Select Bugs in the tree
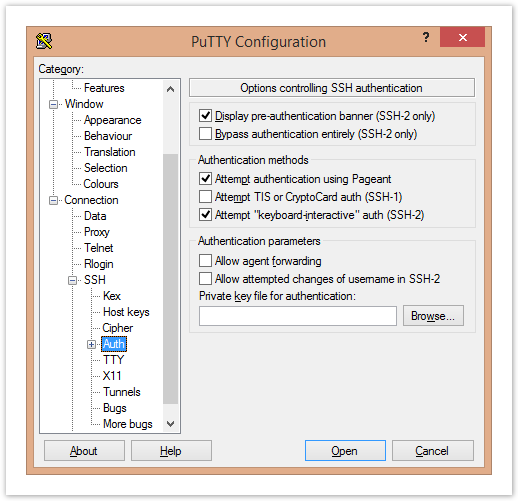Viewport: 518px width, 501px height. point(115,408)
